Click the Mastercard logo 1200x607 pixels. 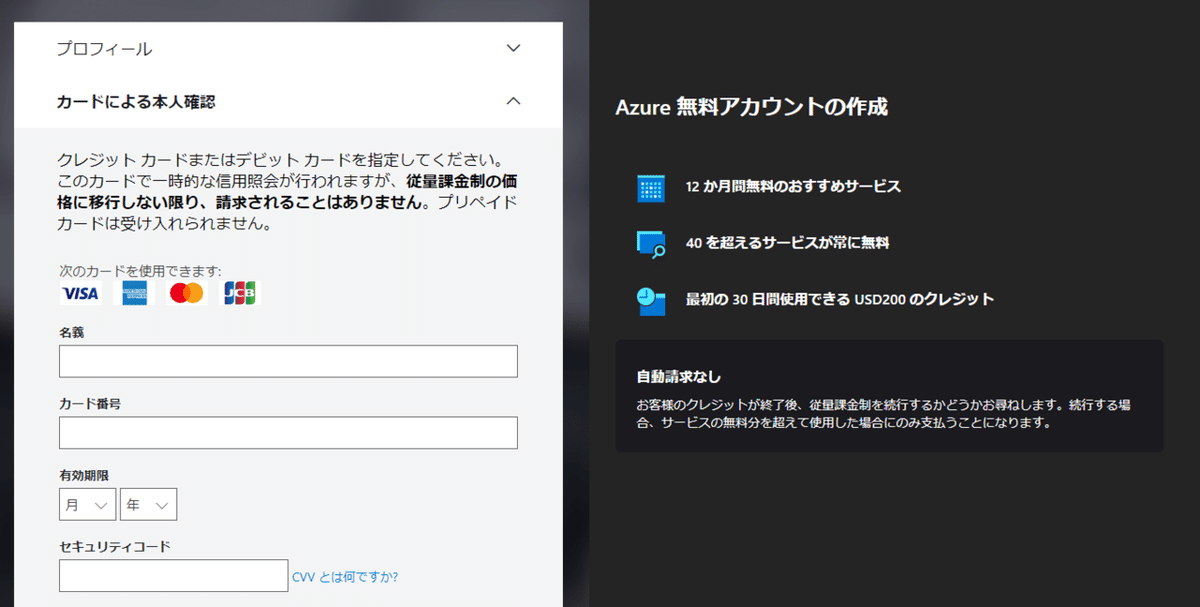tap(186, 293)
